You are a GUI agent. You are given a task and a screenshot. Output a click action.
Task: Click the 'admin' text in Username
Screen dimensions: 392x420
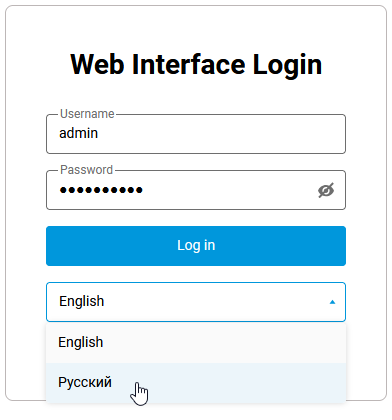pos(78,133)
